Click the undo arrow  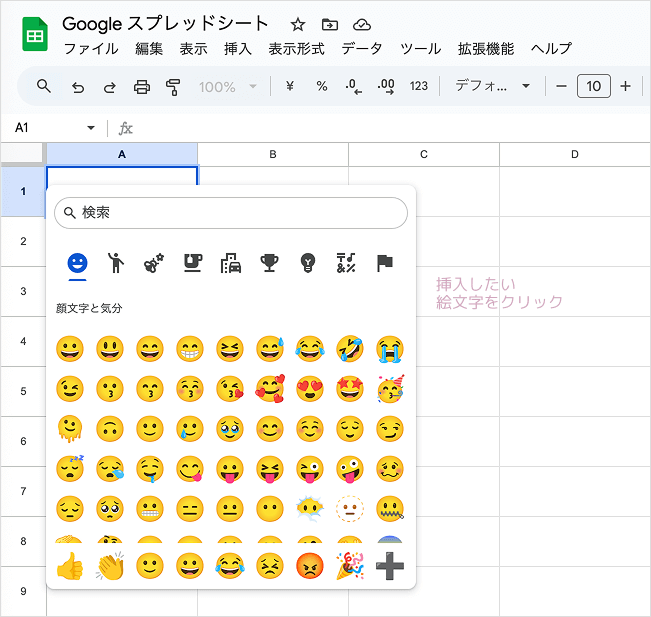[78, 87]
